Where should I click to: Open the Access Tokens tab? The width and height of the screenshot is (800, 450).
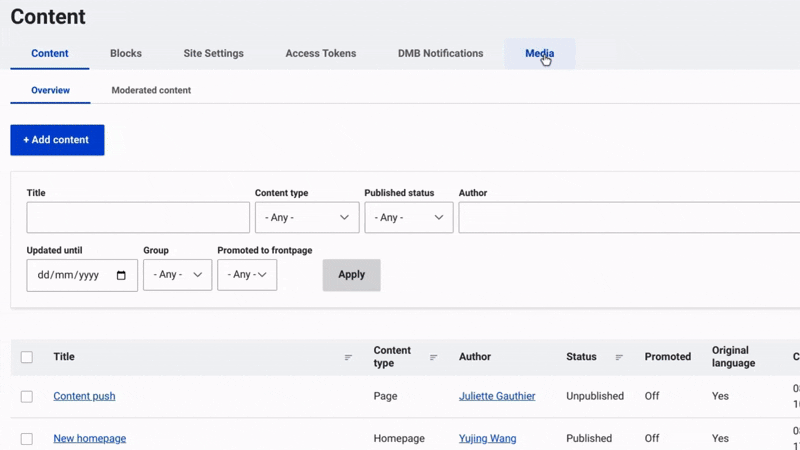[x=320, y=54]
